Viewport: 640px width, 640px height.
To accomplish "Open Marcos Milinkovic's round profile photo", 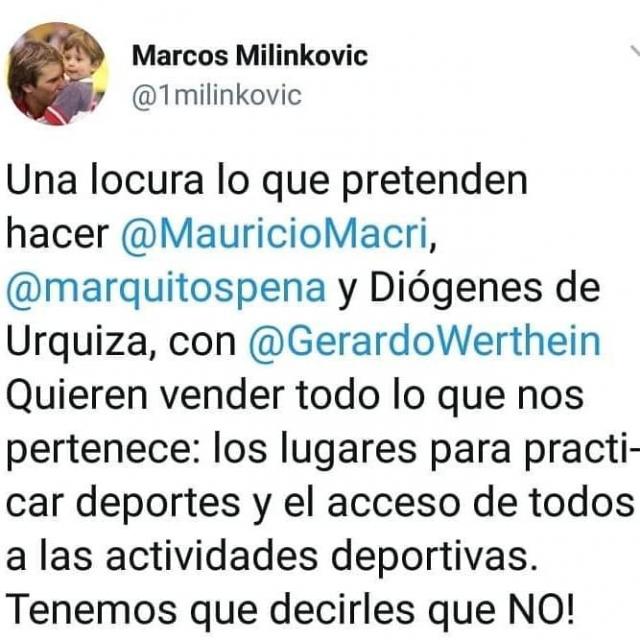I will [x=58, y=73].
